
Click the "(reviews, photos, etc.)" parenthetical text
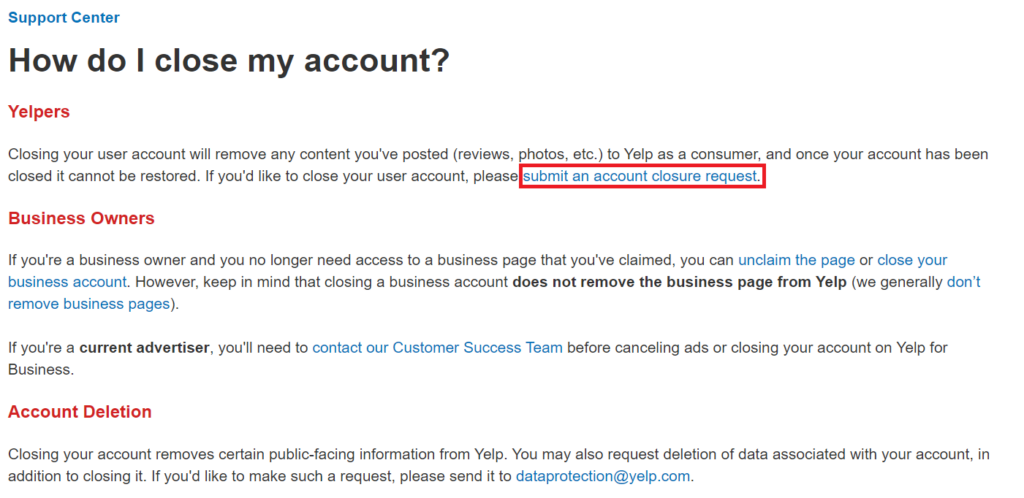(523, 154)
